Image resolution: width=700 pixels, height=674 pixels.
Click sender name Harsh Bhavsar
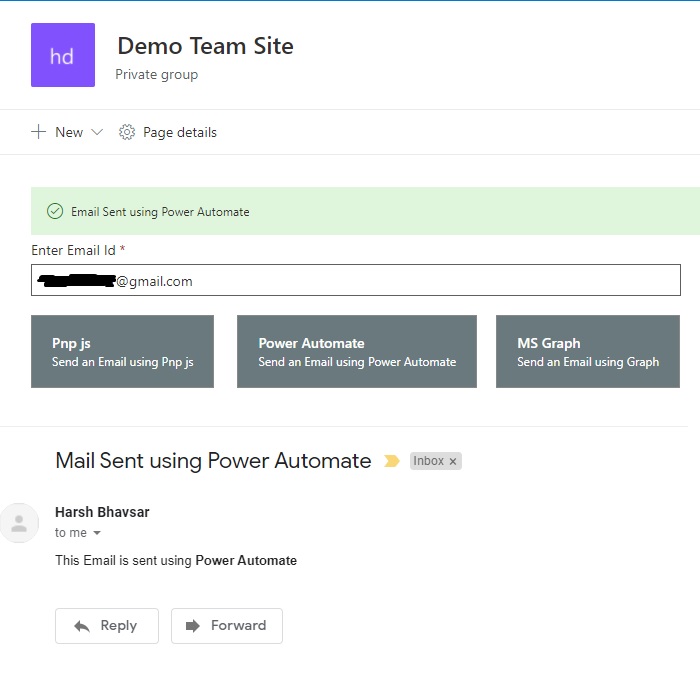(102, 512)
